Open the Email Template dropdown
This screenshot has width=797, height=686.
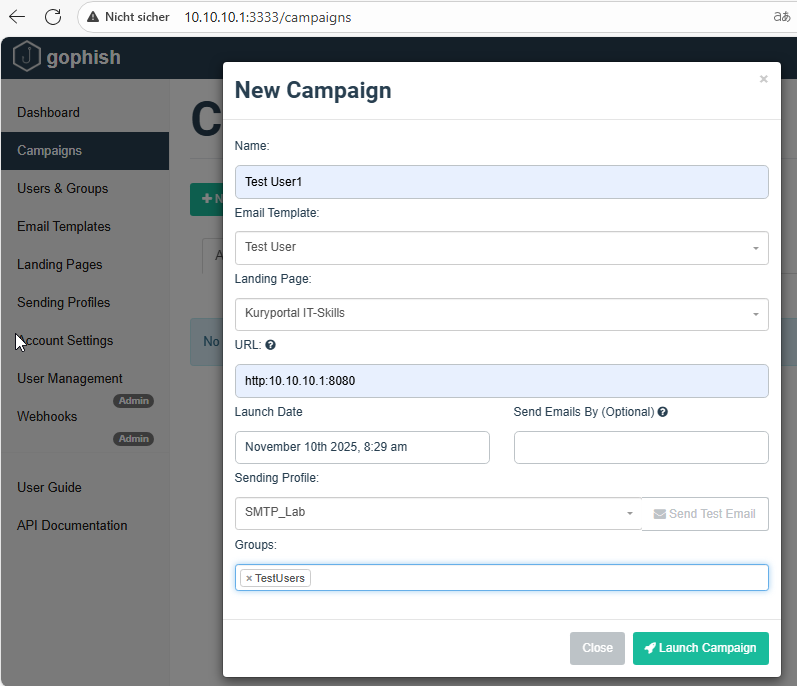(x=501, y=248)
